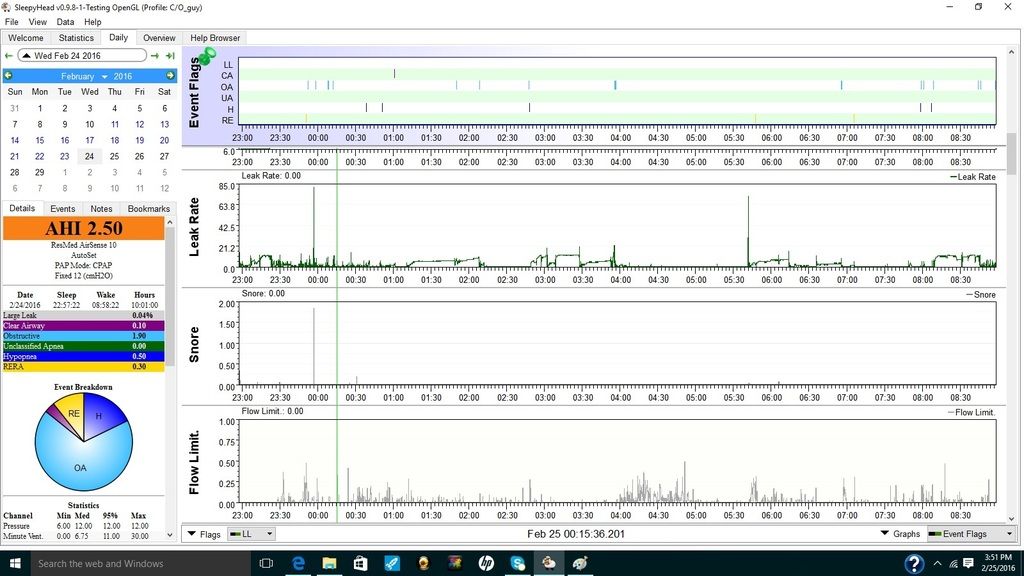The width and height of the screenshot is (1024, 576).
Task: Jump to the most recent day
Action: click(170, 56)
